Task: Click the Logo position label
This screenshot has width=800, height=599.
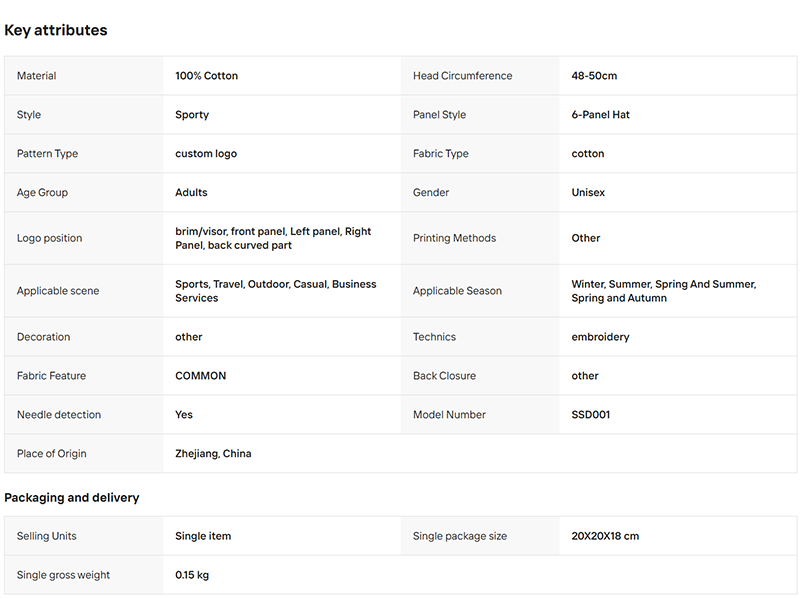Action: pos(49,238)
